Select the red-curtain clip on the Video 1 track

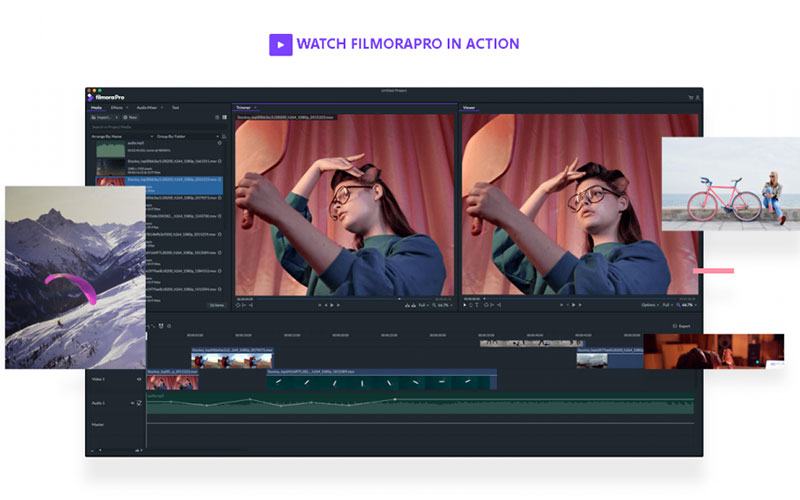[172, 380]
